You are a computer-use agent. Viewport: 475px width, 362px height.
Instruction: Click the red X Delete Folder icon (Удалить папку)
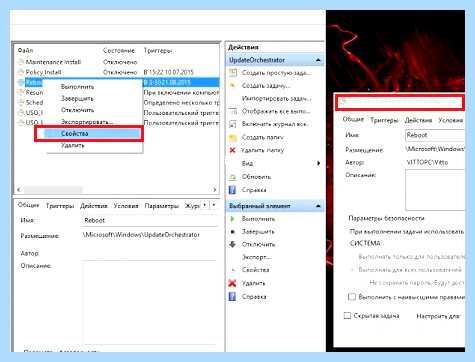[233, 150]
